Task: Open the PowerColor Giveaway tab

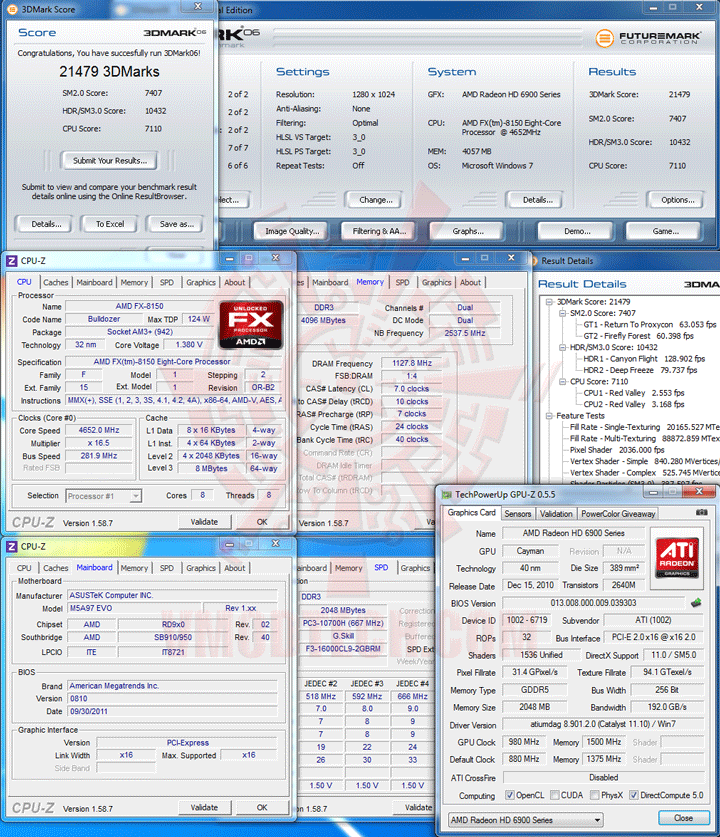Action: click(x=618, y=514)
